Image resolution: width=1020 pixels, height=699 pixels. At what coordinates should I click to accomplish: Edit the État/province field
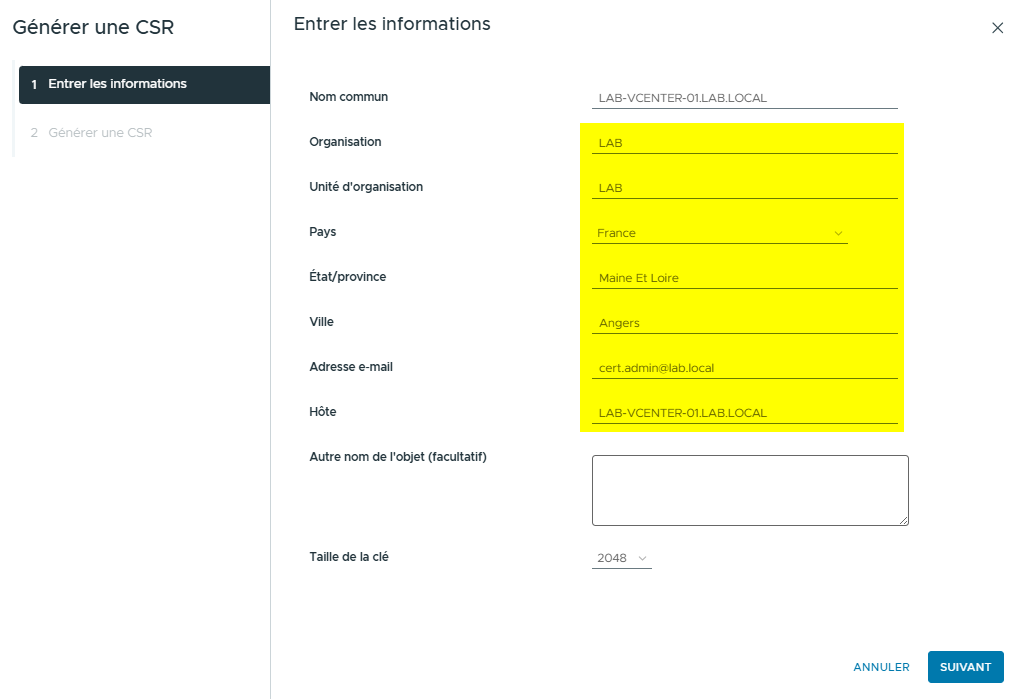(x=744, y=277)
